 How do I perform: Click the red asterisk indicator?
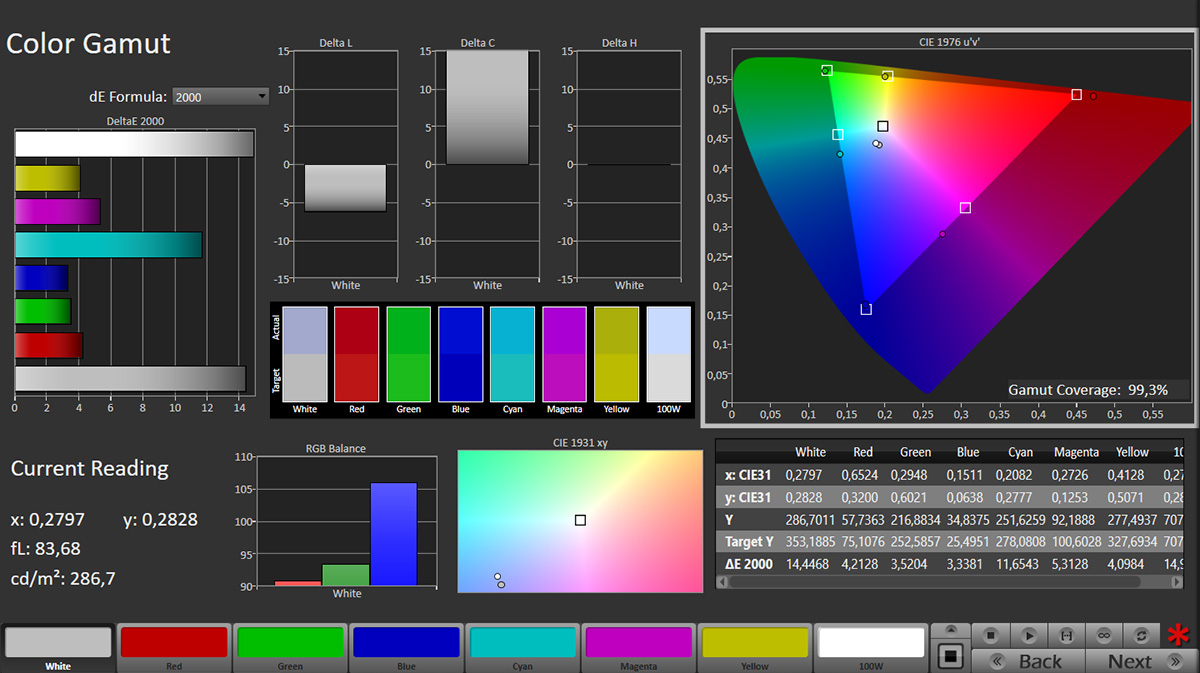point(1179,636)
